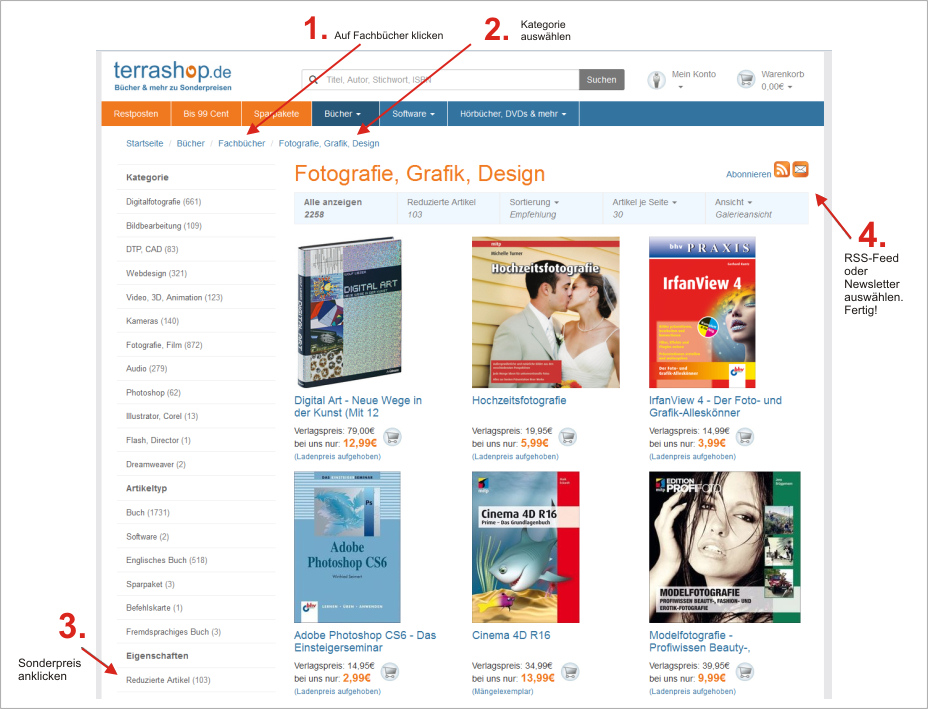Select Alle anzeigen filter
The image size is (928, 709).
(x=346, y=208)
